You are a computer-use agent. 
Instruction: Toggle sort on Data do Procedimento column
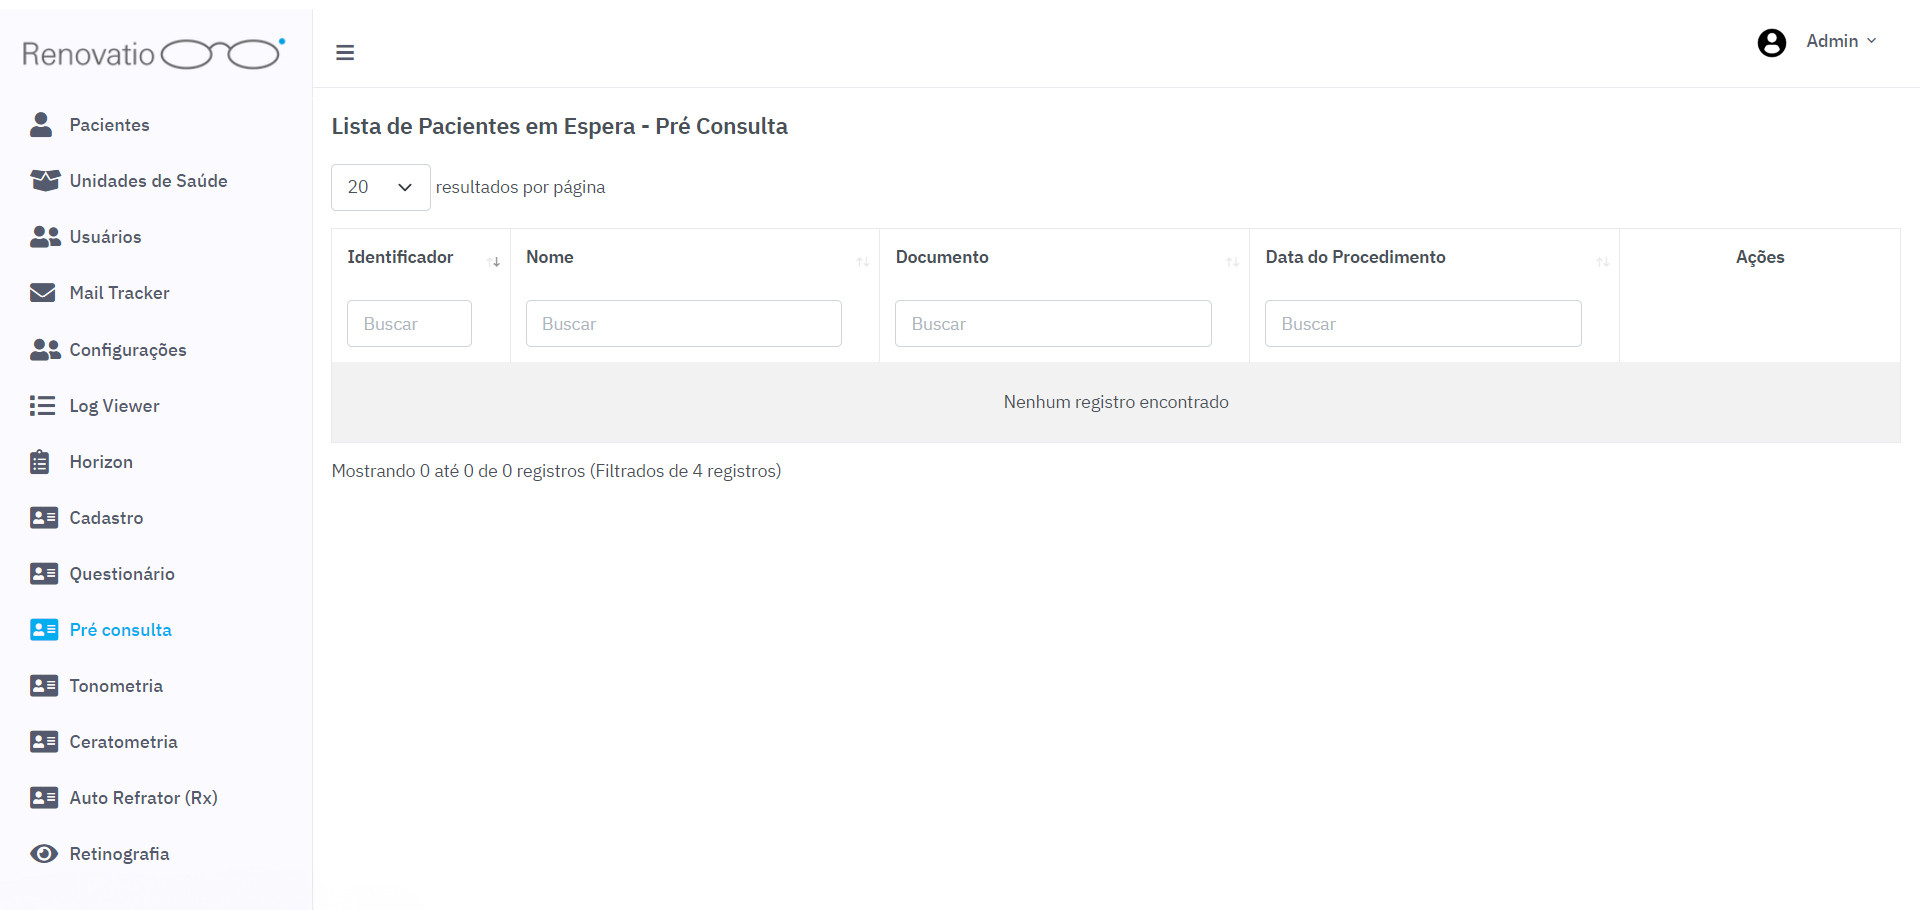[x=1602, y=262]
